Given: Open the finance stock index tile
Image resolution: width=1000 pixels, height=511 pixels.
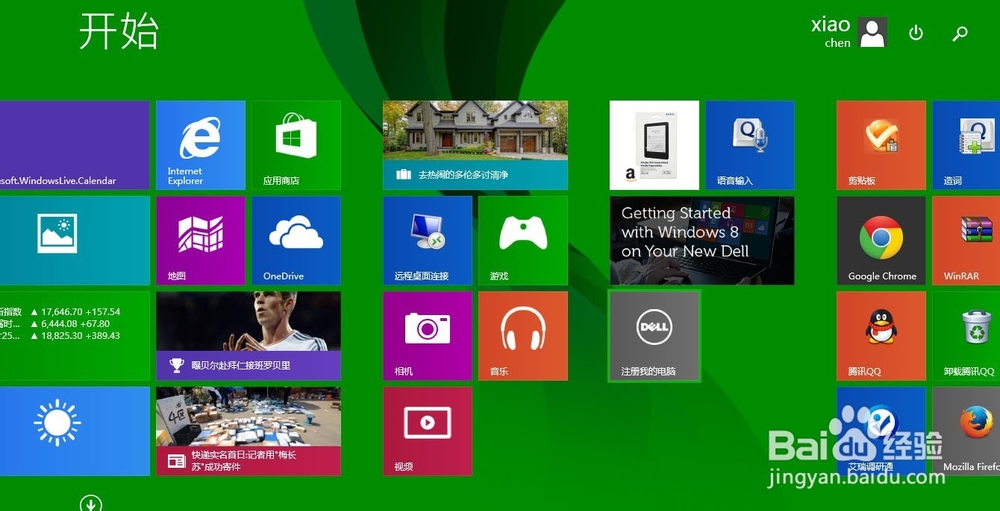Looking at the screenshot, I should pyautogui.click(x=75, y=336).
